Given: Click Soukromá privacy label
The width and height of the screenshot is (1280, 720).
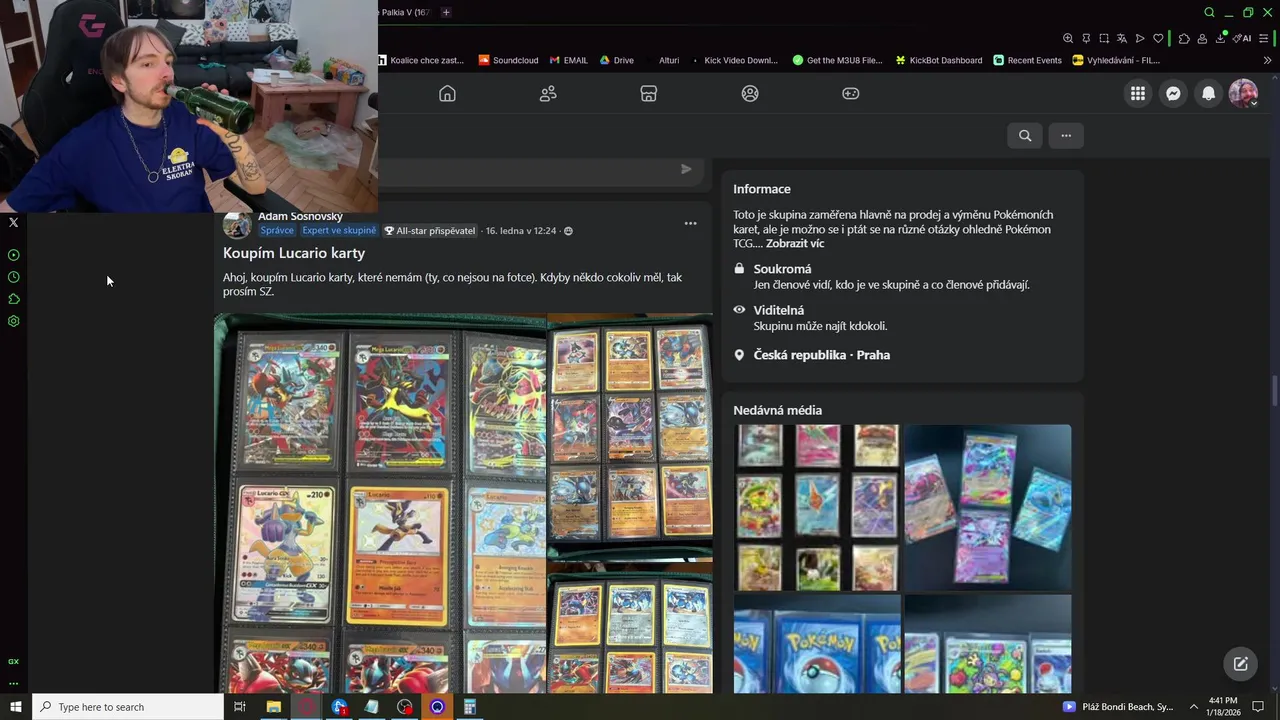Looking at the screenshot, I should click(x=782, y=269).
